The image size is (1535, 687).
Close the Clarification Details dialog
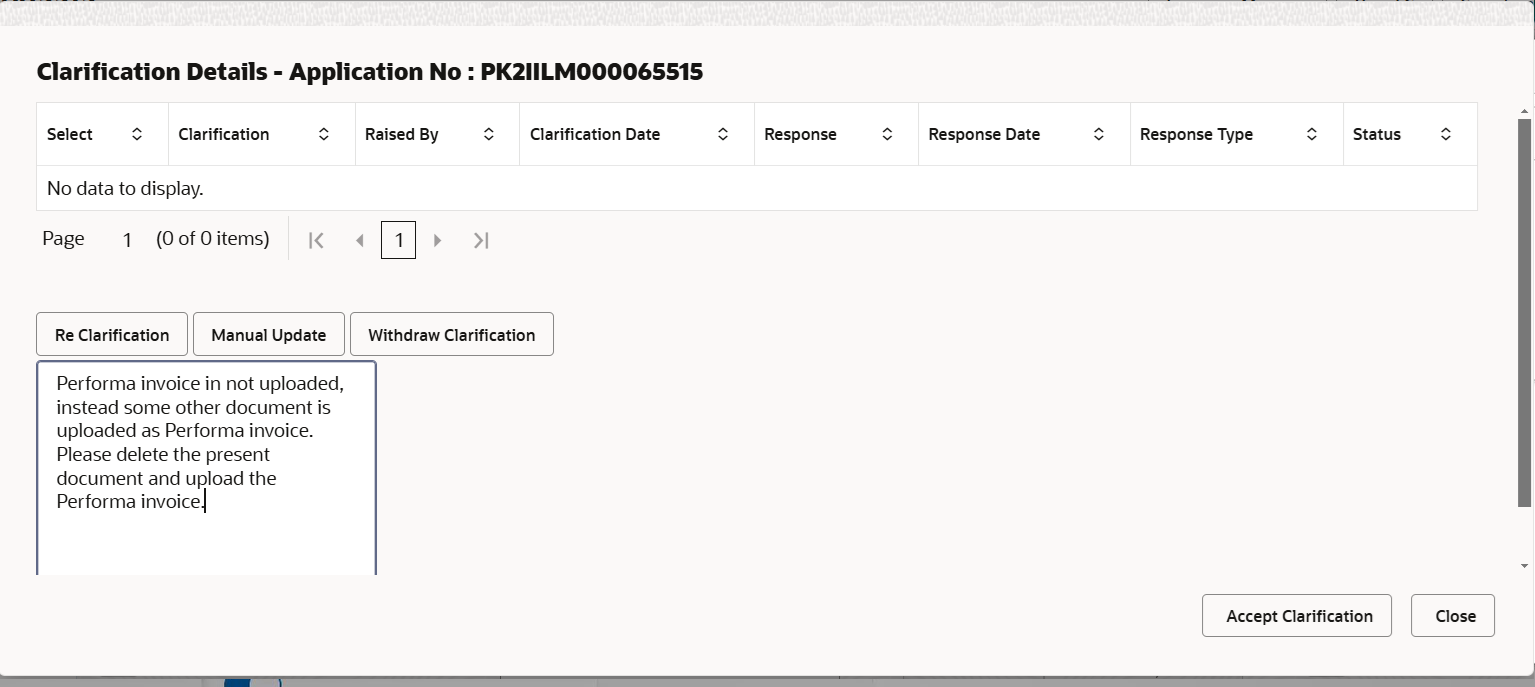coord(1453,616)
